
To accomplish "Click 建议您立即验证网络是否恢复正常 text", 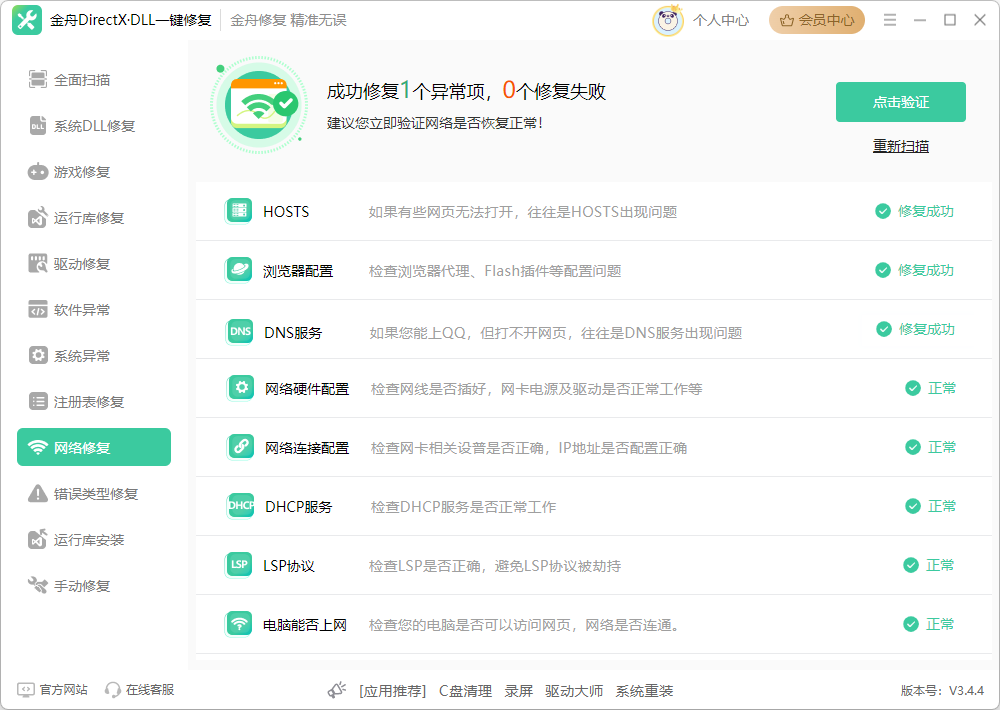I will click(x=435, y=123).
